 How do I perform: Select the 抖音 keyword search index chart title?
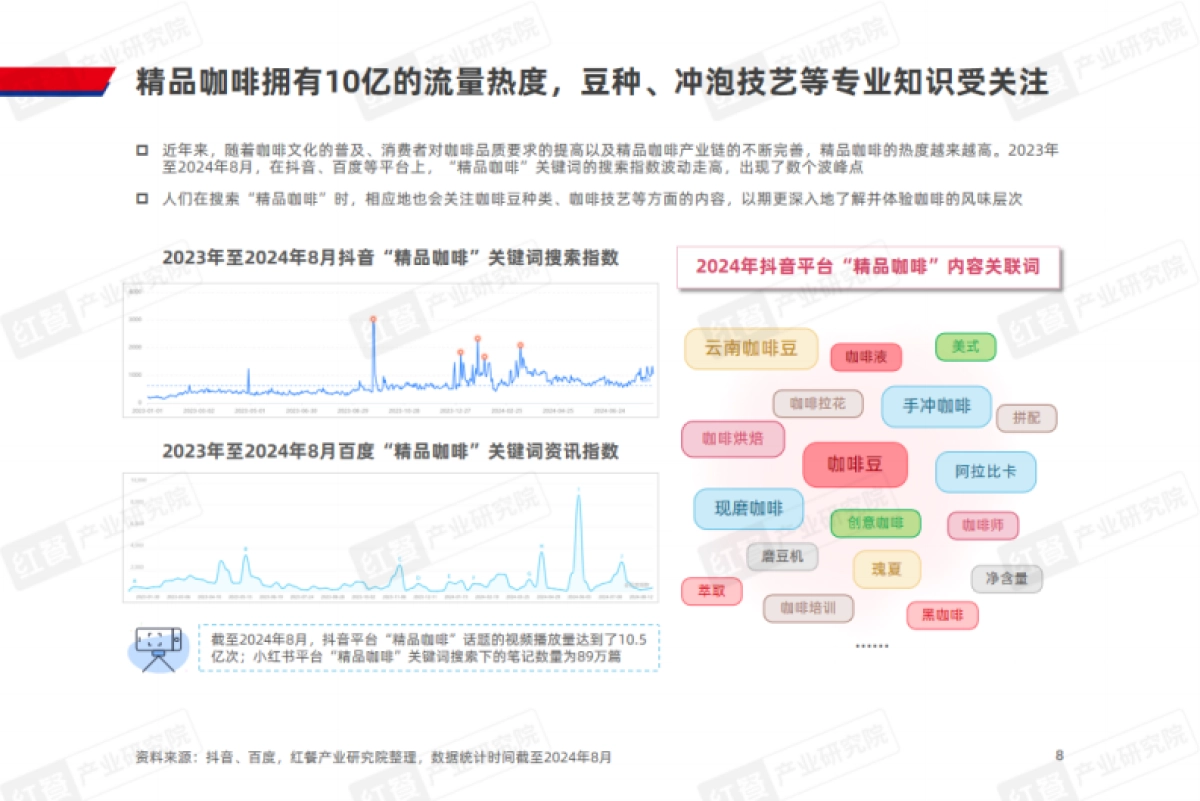tap(392, 258)
